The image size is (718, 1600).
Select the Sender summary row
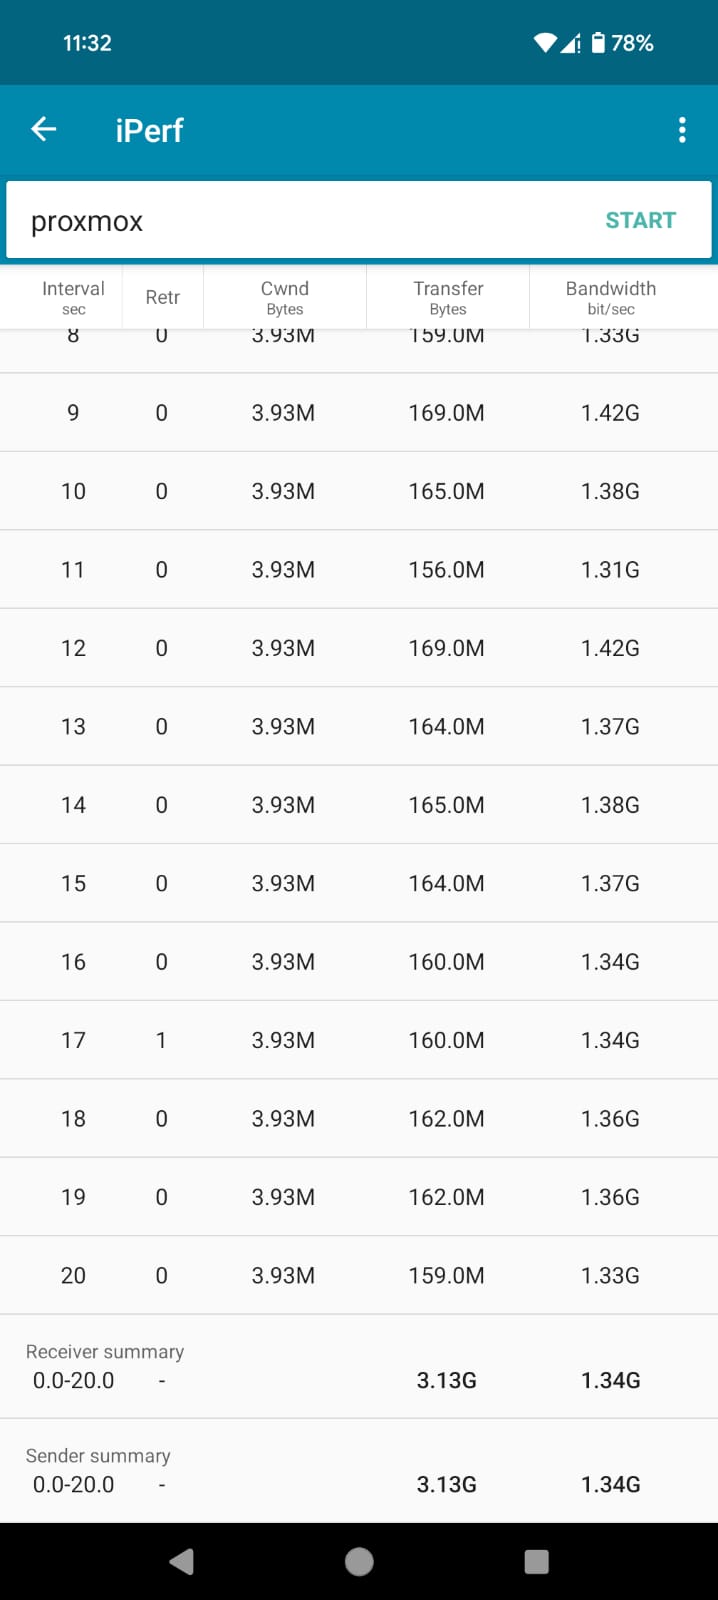tap(359, 1471)
